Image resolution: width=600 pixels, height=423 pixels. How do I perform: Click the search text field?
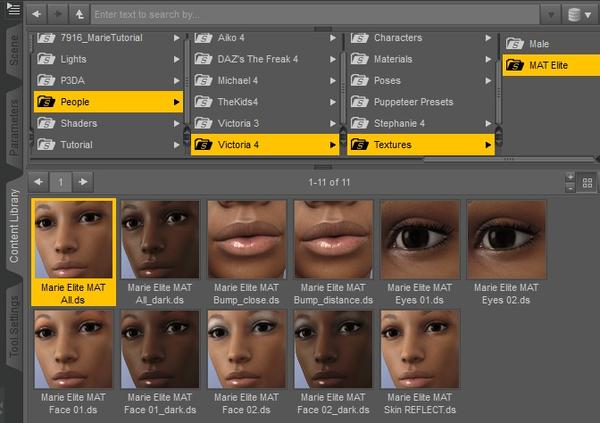point(315,15)
